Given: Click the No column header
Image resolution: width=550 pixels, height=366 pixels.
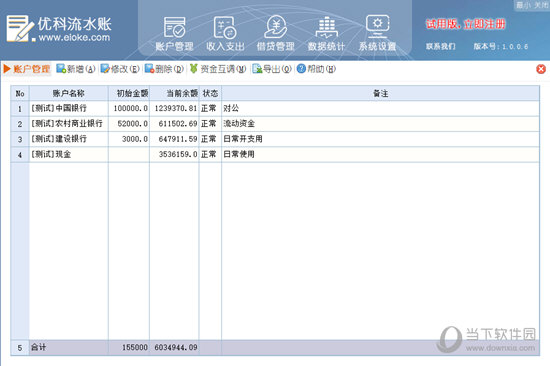Looking at the screenshot, I should pyautogui.click(x=20, y=93).
